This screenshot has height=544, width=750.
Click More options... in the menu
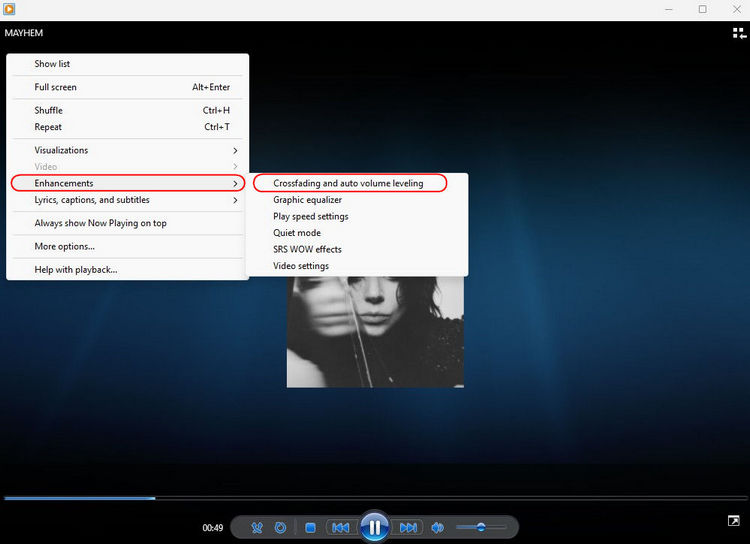[x=65, y=246]
